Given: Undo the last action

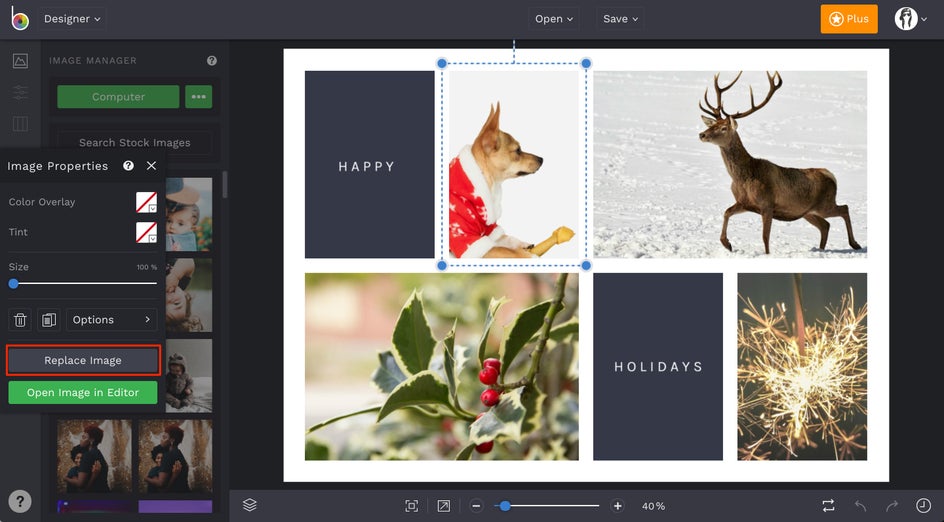Looking at the screenshot, I should coord(860,506).
